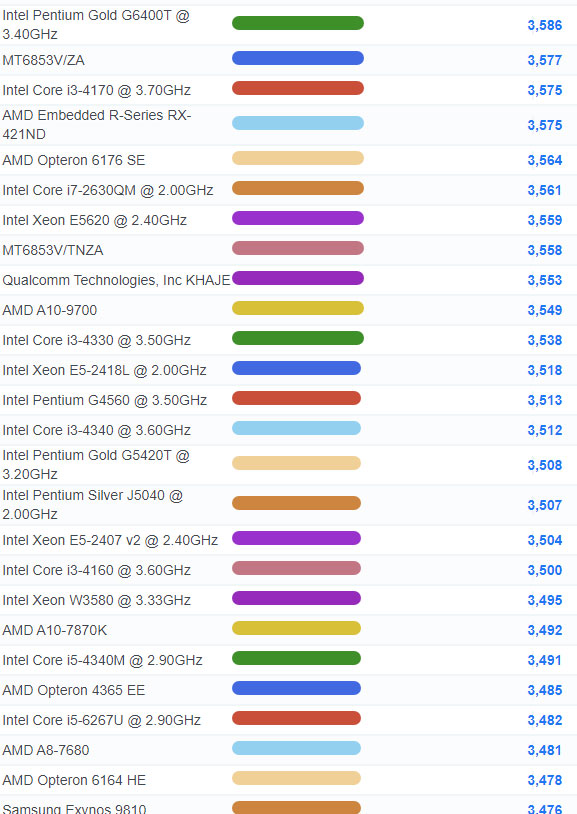
Task: Click score 3,481
Action: pyautogui.click(x=545, y=751)
